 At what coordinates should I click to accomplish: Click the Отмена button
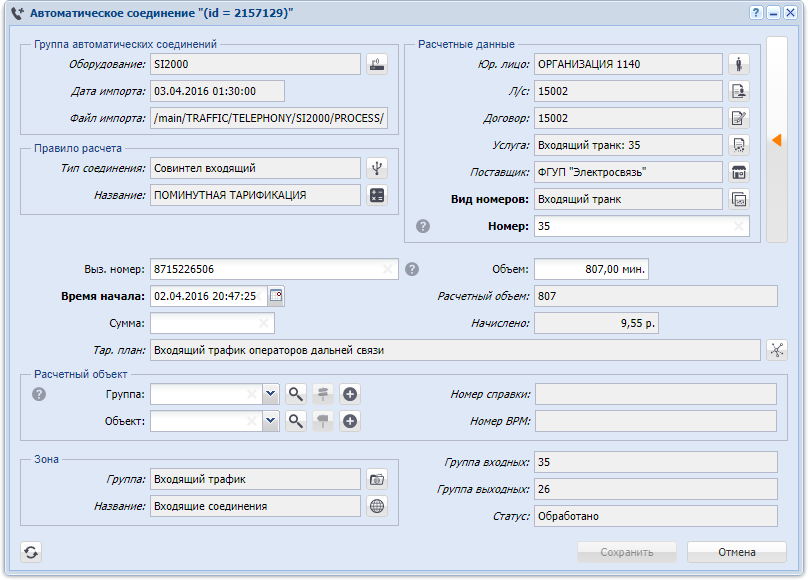[737, 552]
